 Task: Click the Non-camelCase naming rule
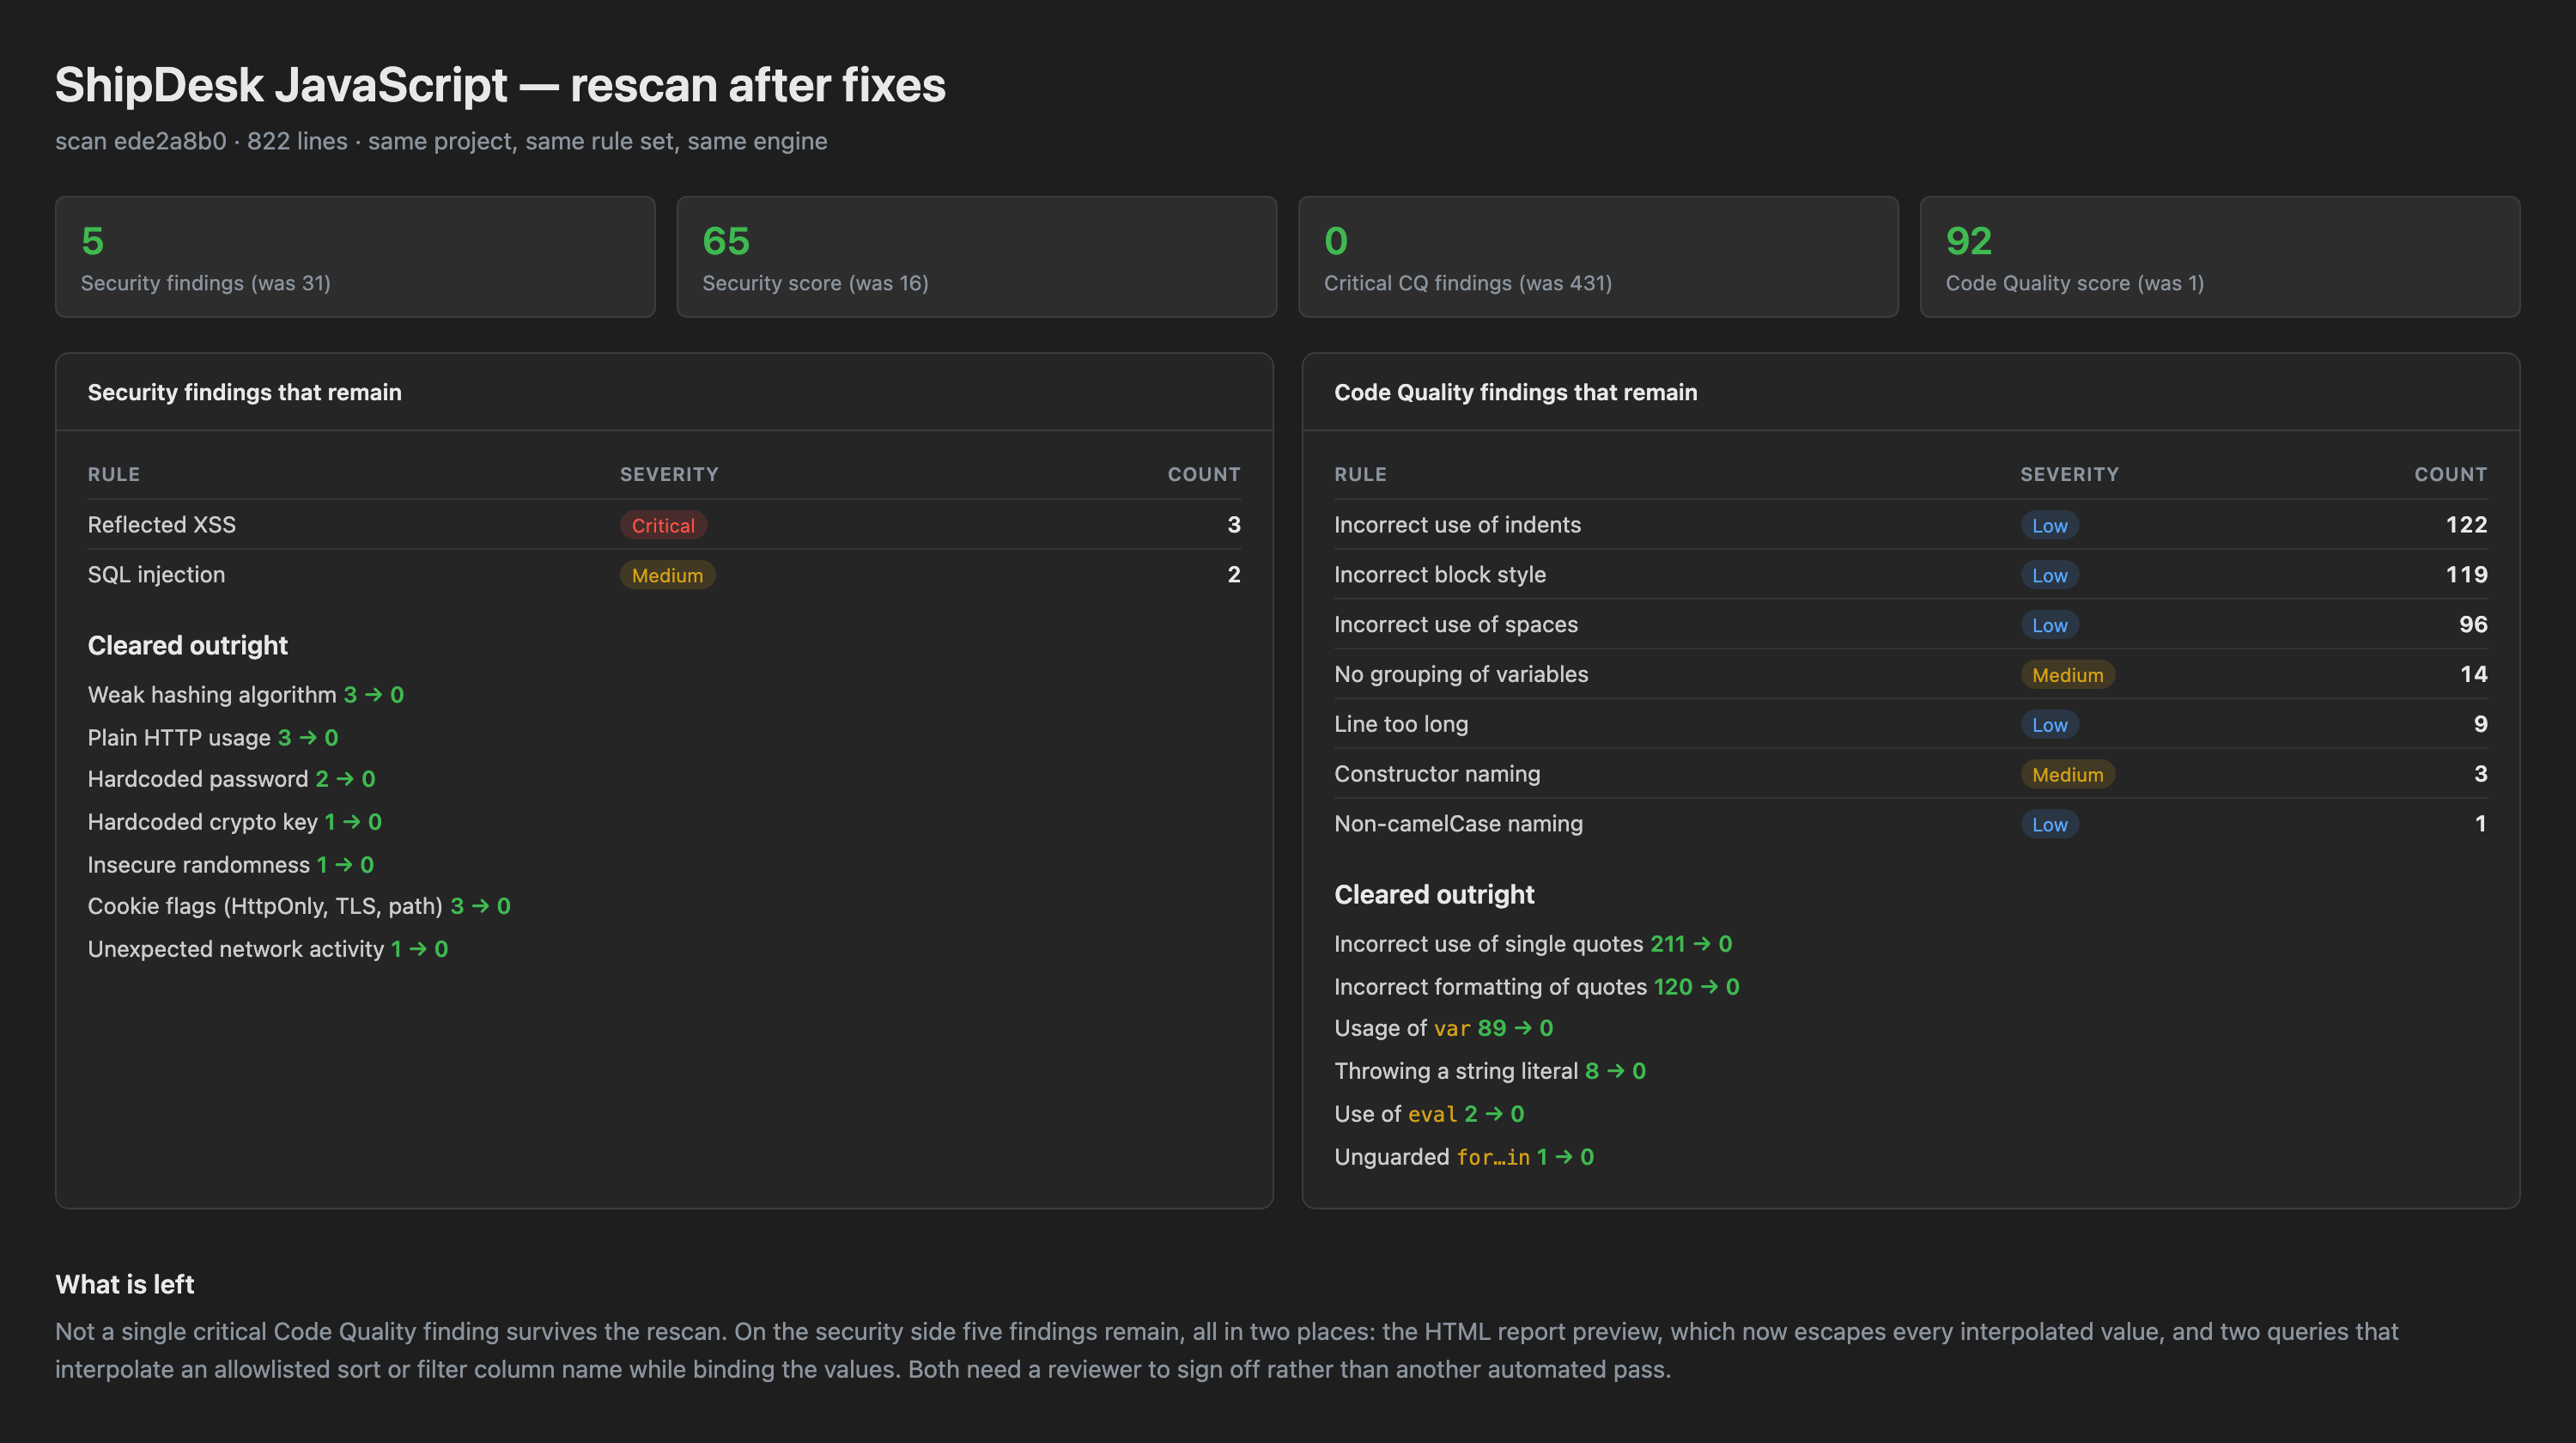(x=1458, y=824)
